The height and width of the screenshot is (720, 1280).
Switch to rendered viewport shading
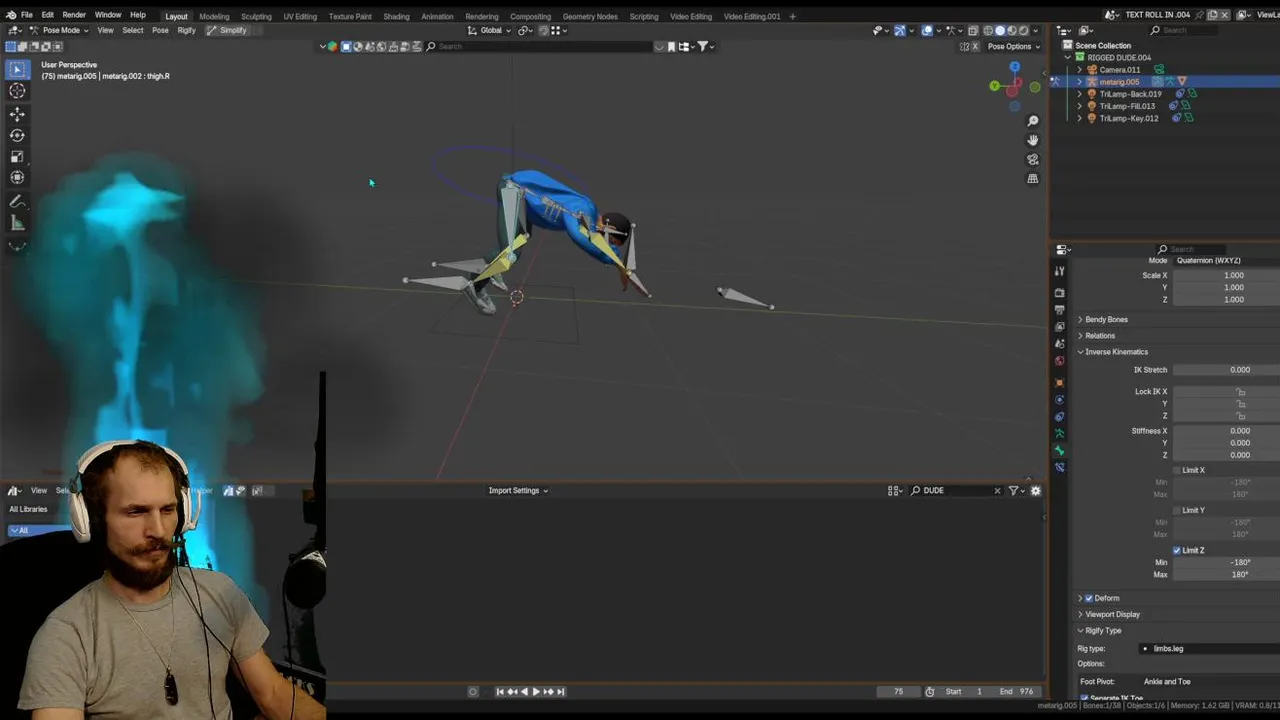click(x=1024, y=30)
